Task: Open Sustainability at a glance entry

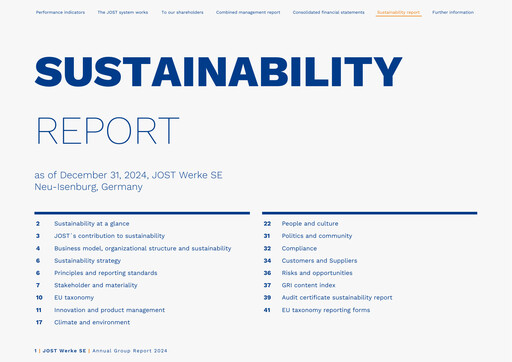Action: pos(92,224)
